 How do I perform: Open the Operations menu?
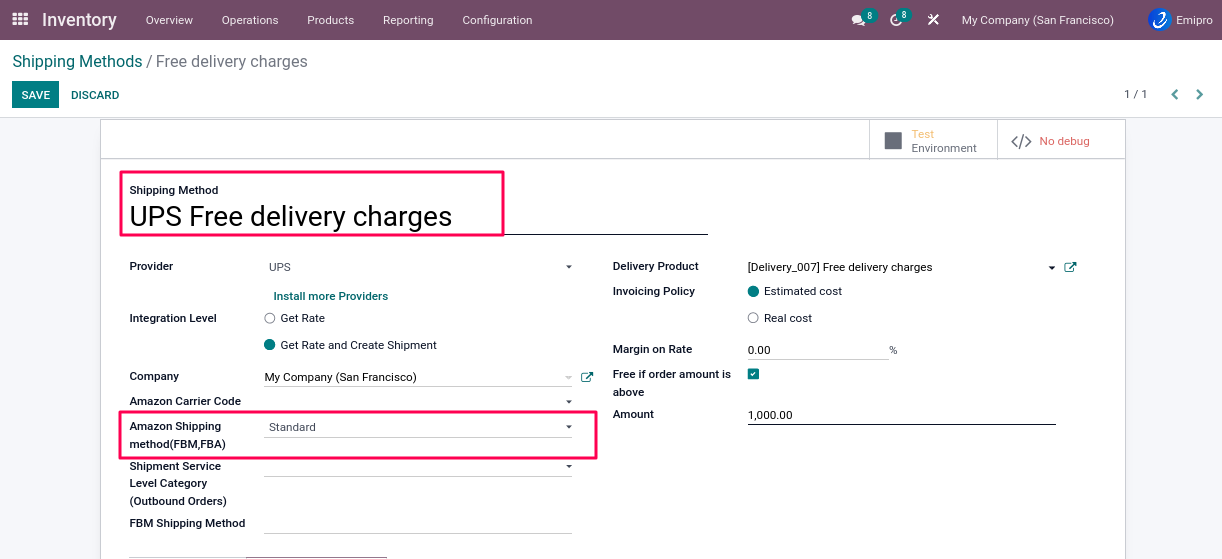[250, 20]
